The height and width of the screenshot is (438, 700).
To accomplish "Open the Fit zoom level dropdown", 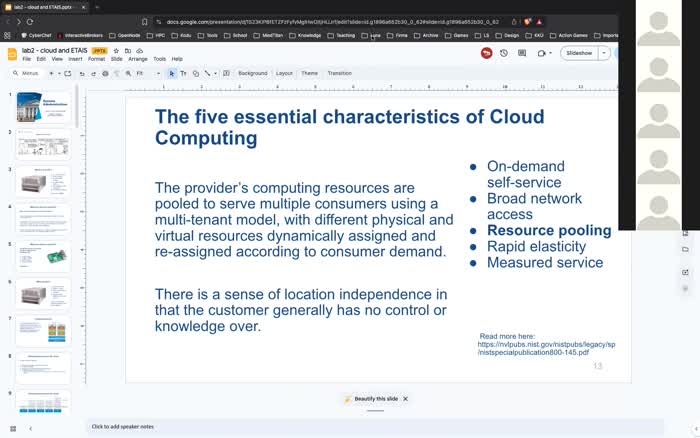I will [x=148, y=74].
